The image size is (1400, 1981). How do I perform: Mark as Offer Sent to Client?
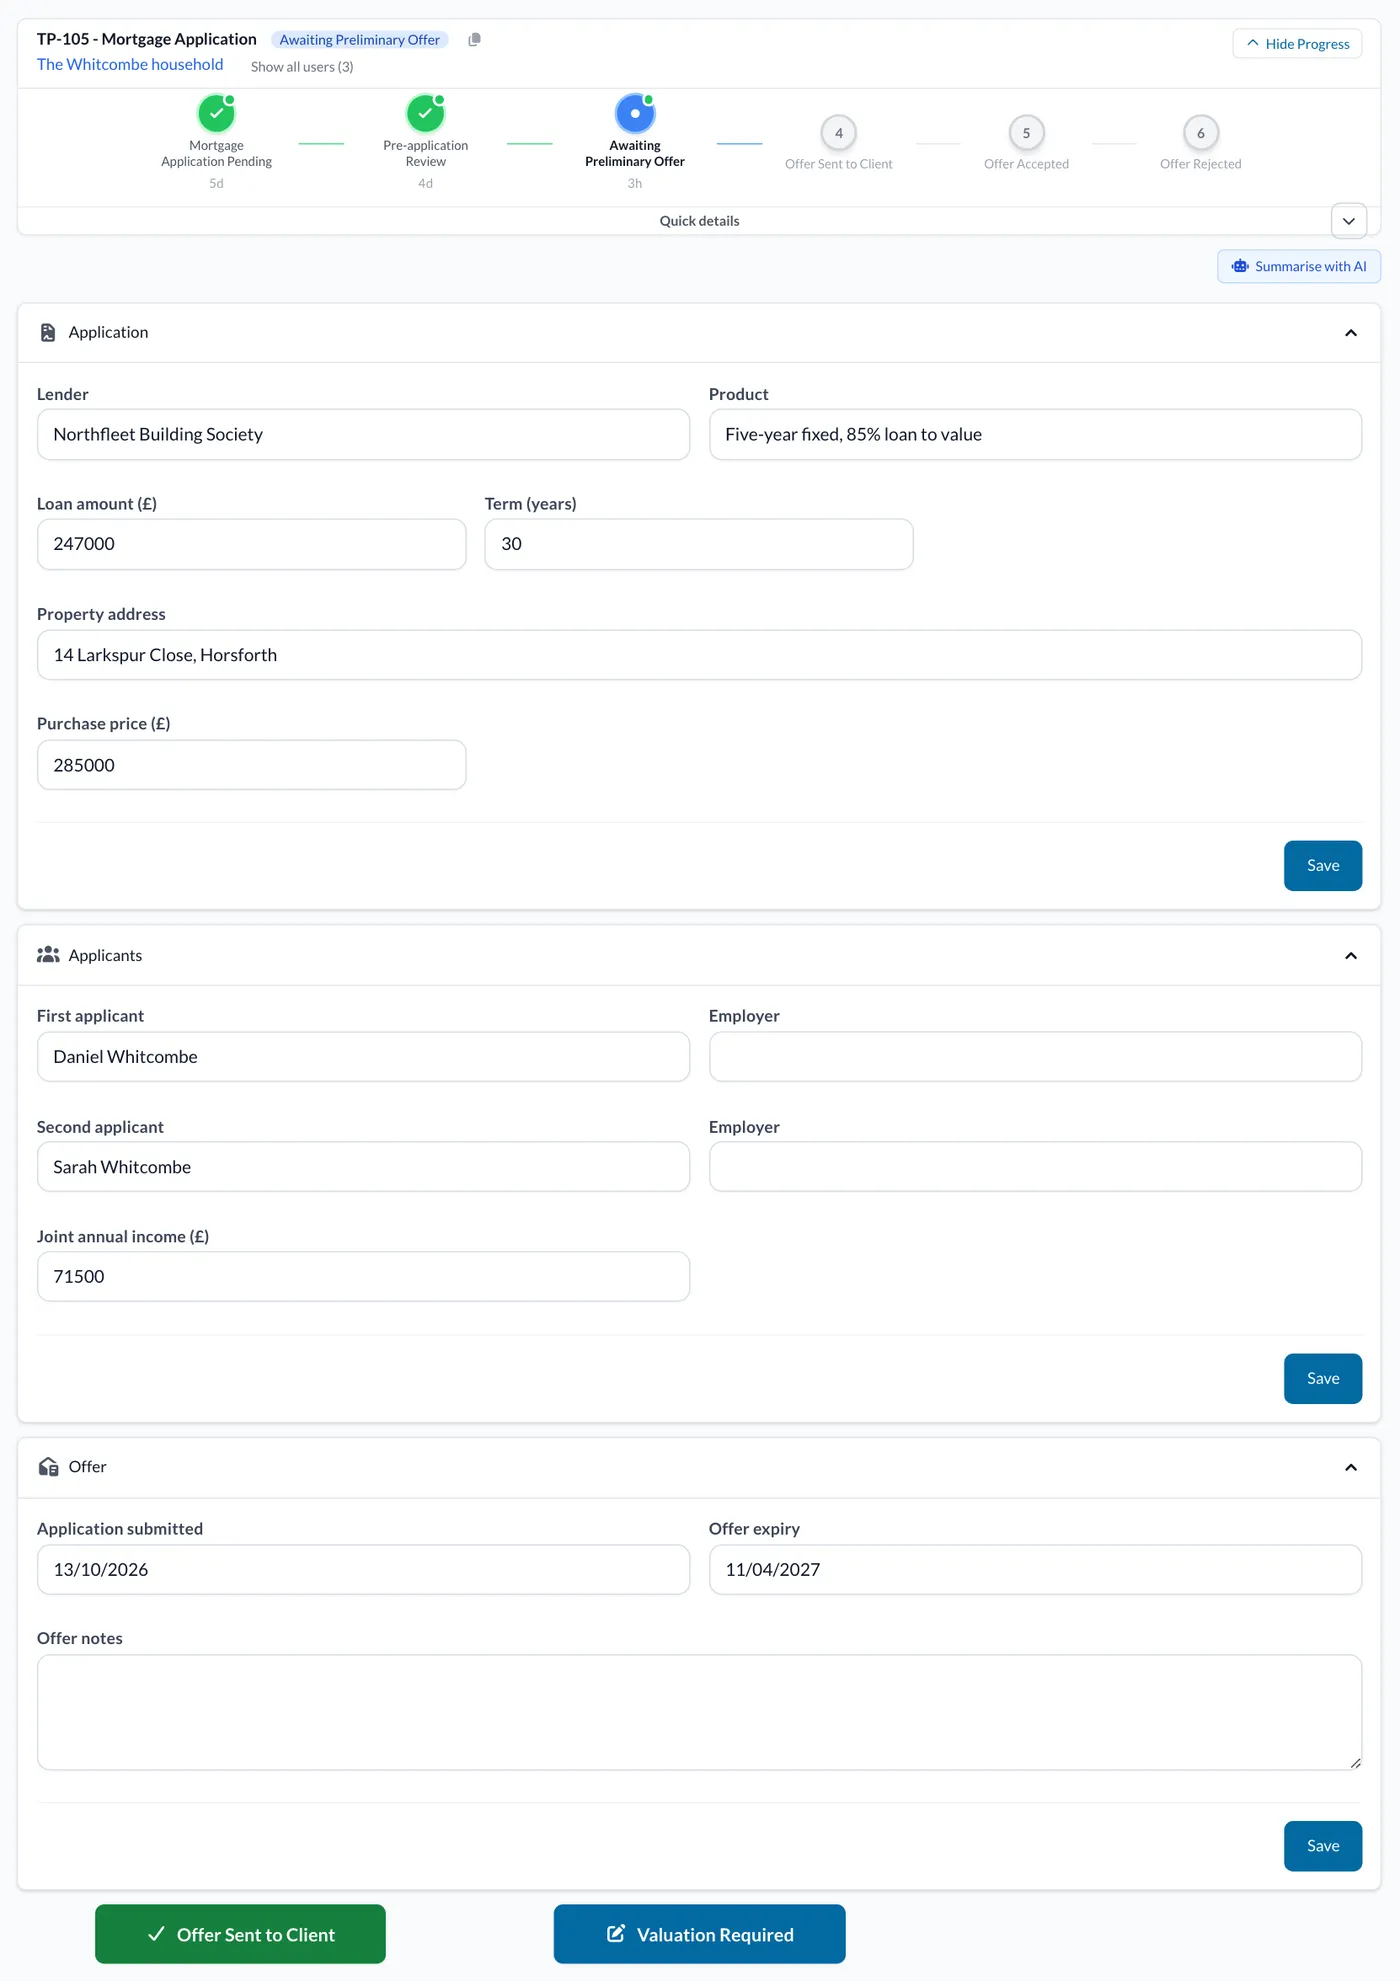tap(240, 1934)
